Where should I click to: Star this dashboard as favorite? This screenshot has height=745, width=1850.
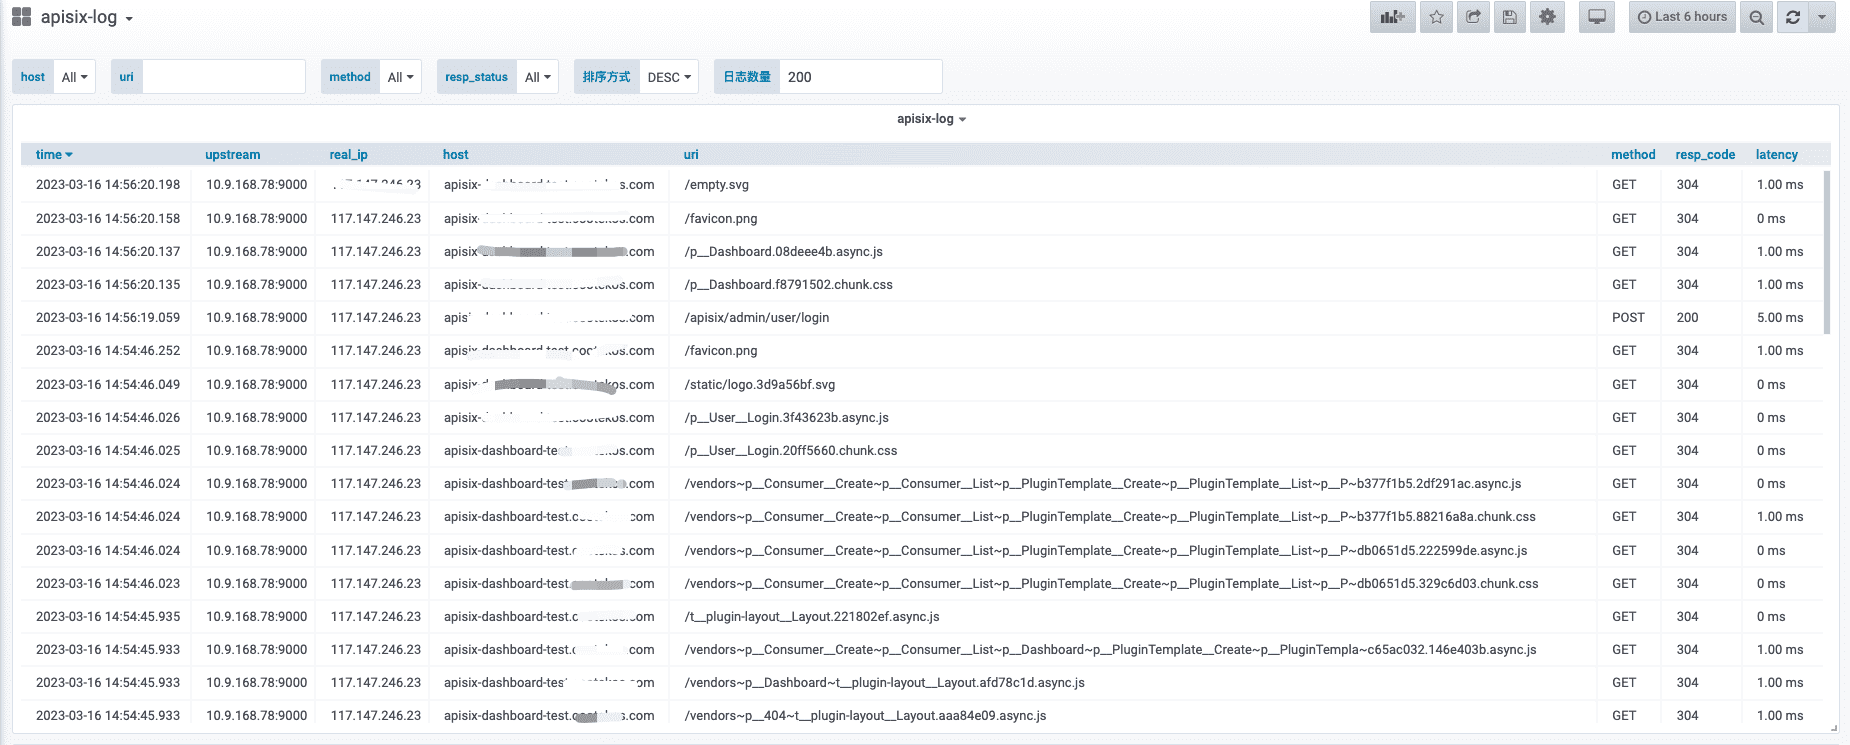1436,17
